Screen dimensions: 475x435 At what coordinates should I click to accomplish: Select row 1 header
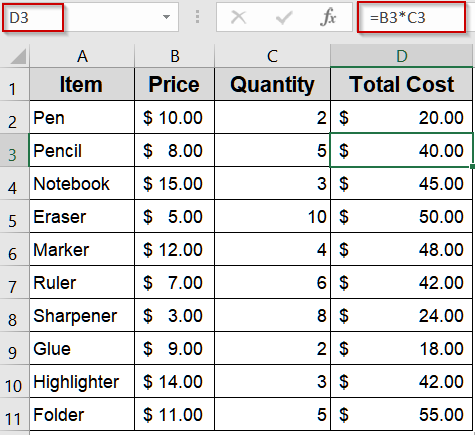14,84
